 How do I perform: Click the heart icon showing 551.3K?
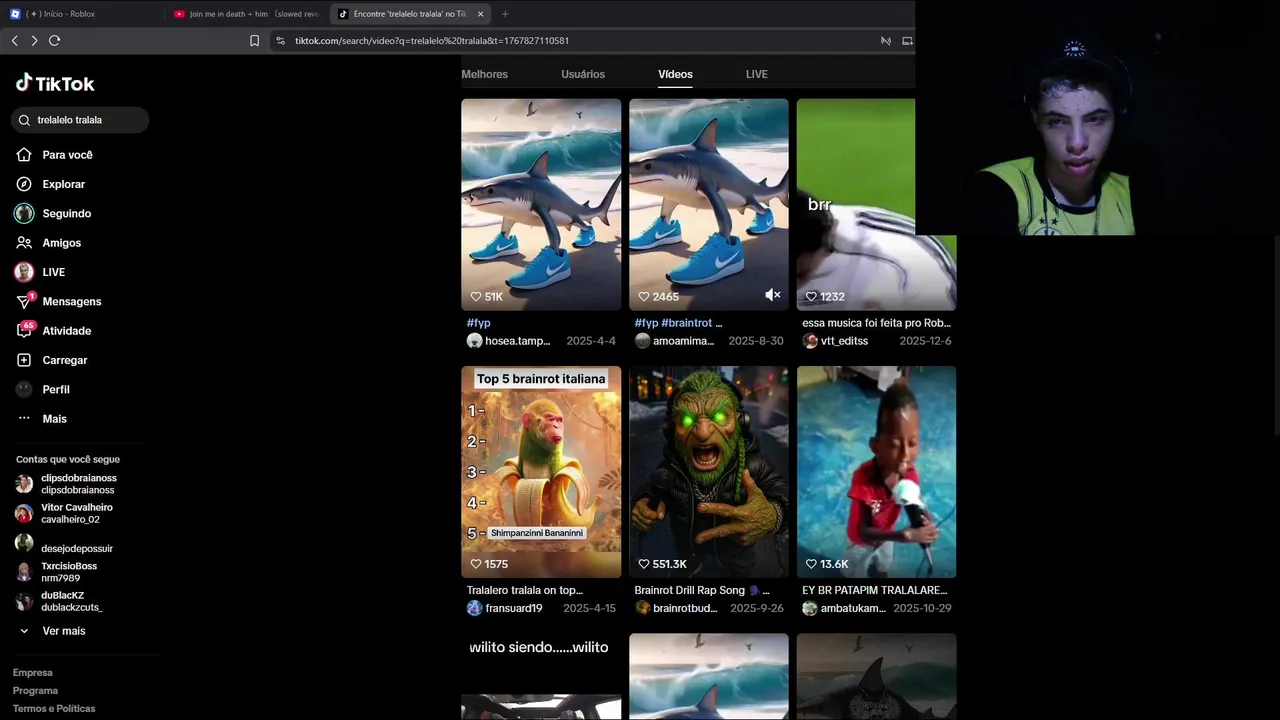[644, 564]
